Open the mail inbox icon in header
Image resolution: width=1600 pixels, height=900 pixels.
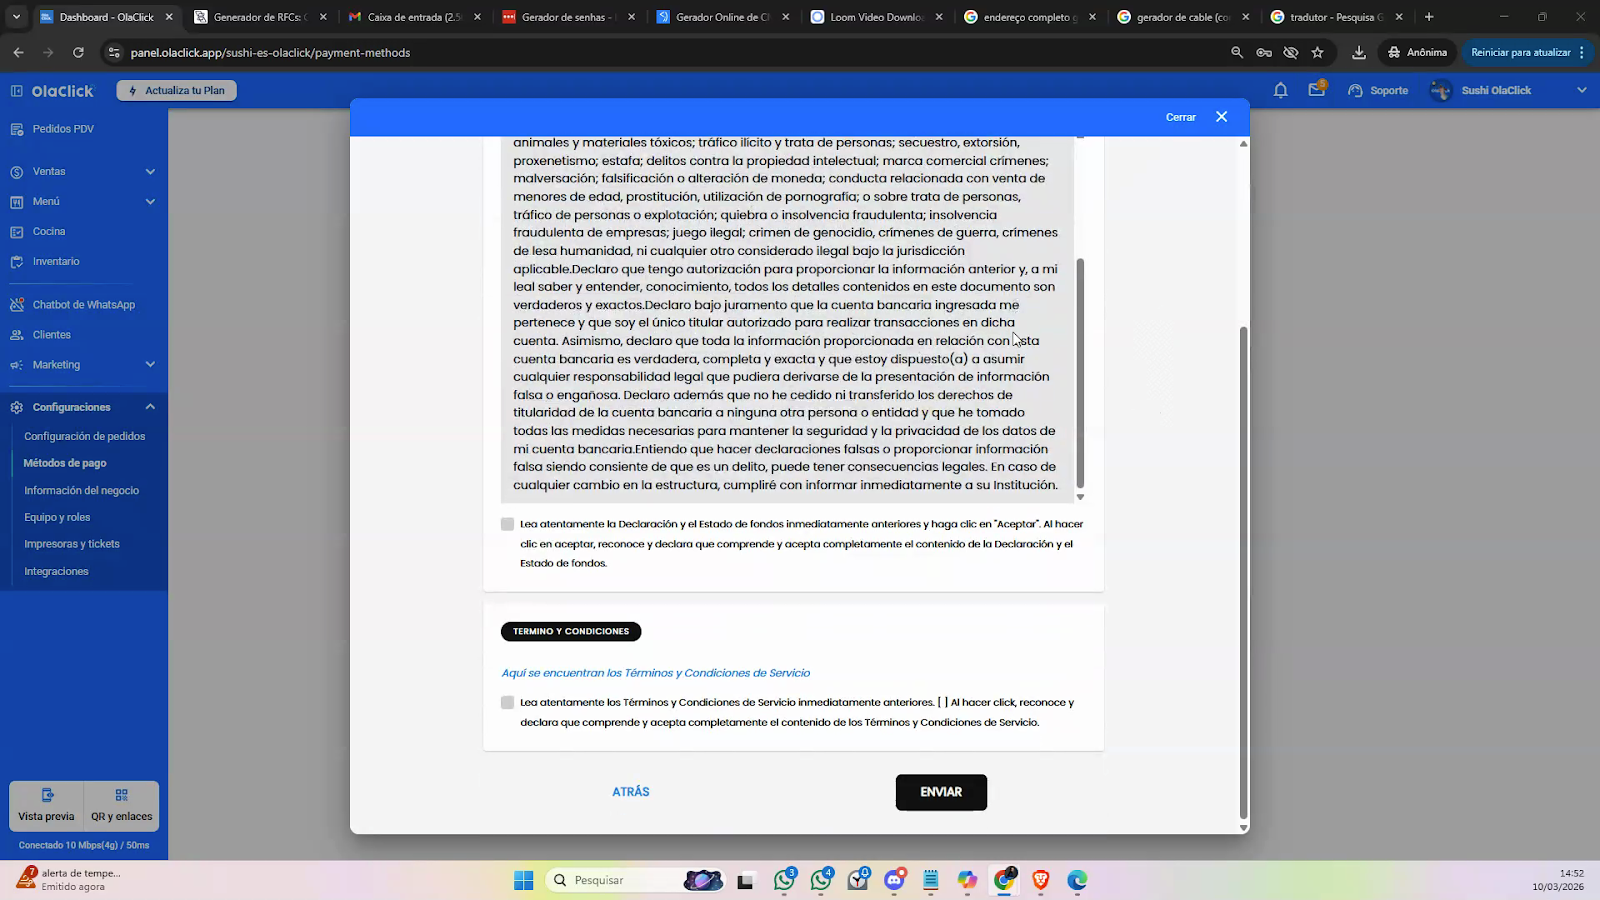[x=1317, y=90]
